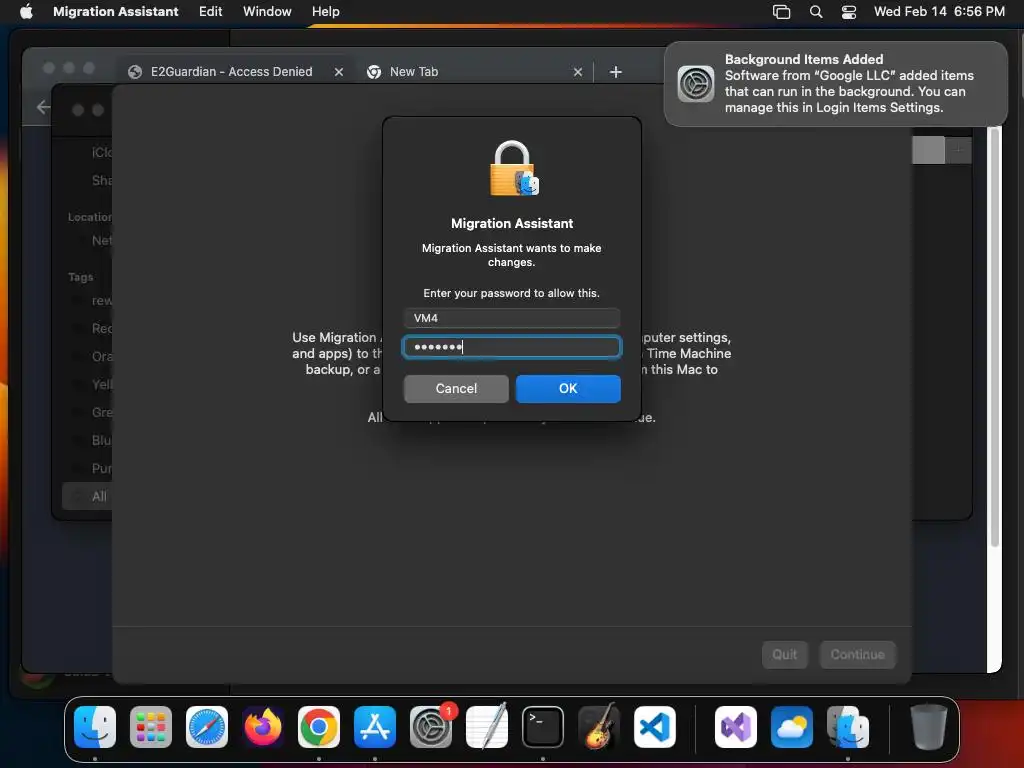Screen dimensions: 1024x768
Task: Click the date and time in menu bar
Action: coord(939,12)
